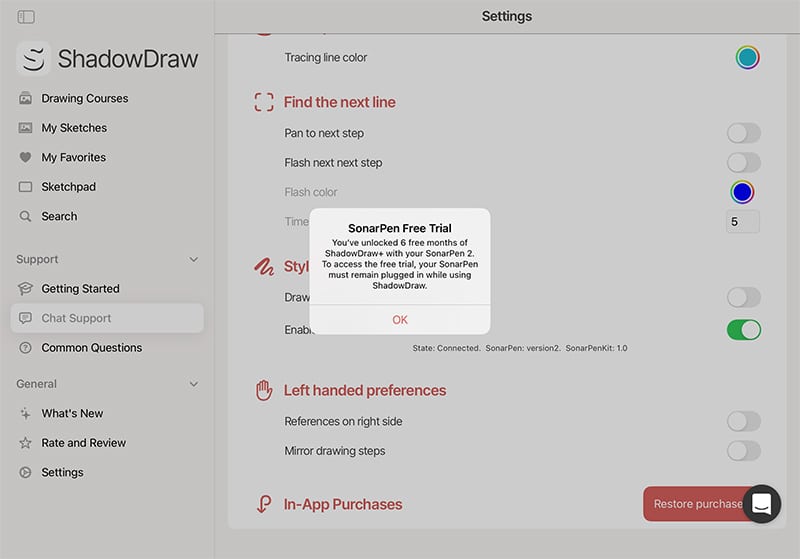Image resolution: width=800 pixels, height=559 pixels.
Task: Click the My Favorites heart icon
Action: click(x=25, y=158)
